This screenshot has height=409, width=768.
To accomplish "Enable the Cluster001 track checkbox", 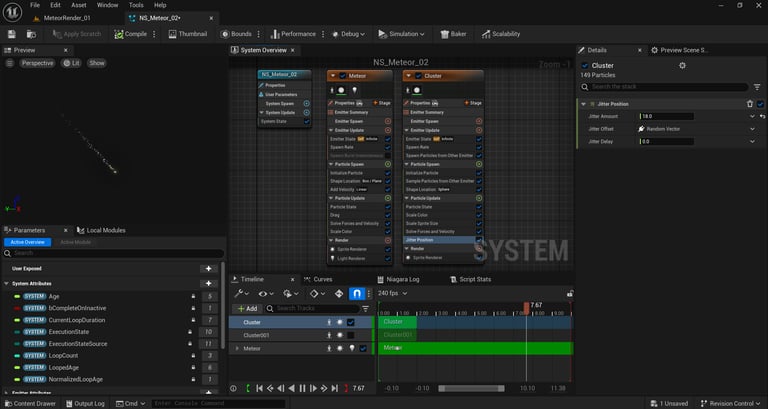I will coord(351,335).
